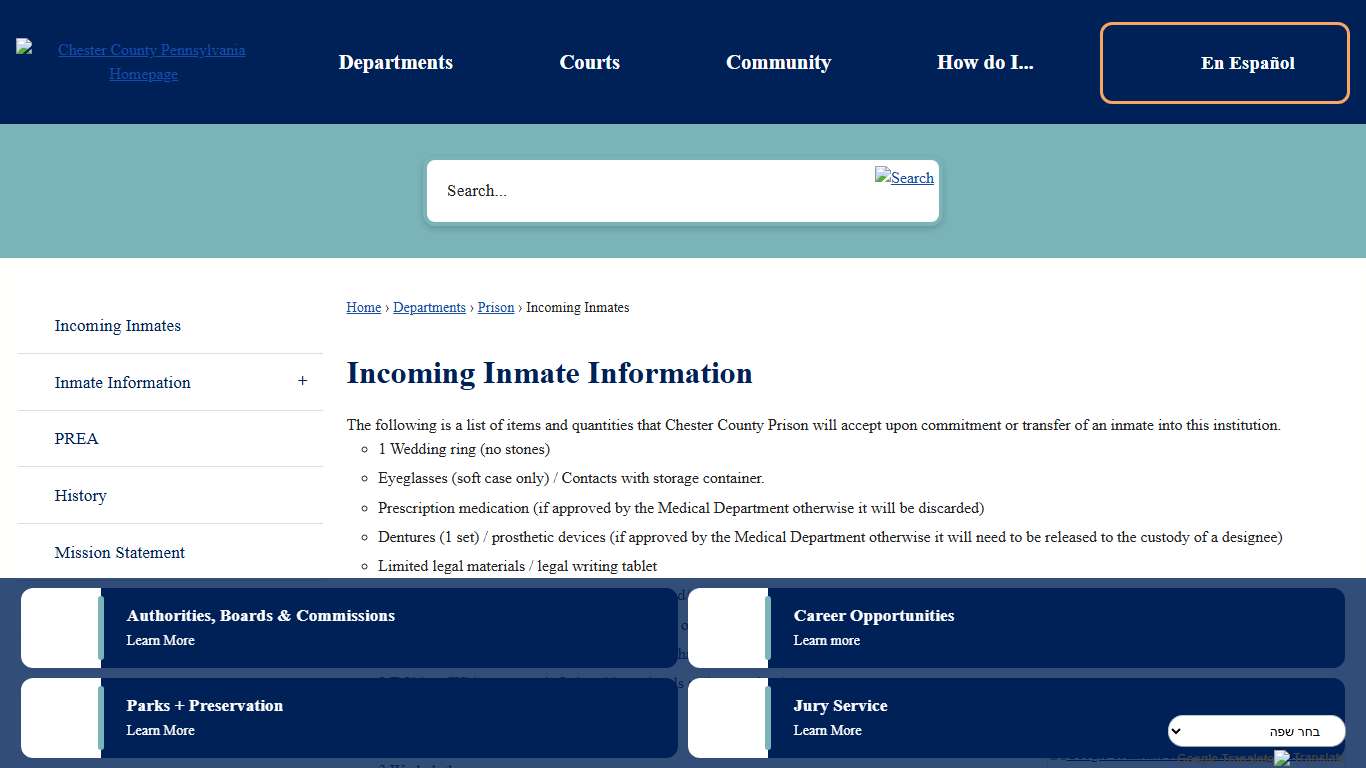The image size is (1366, 768).
Task: Open the Chester County homepage logo
Action: tap(143, 61)
